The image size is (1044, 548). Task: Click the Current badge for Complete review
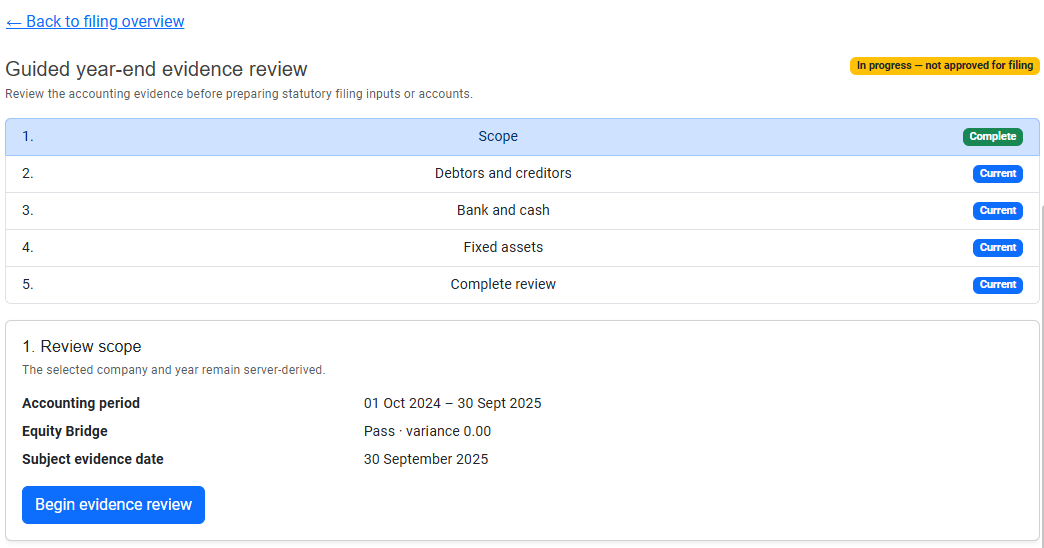(997, 284)
